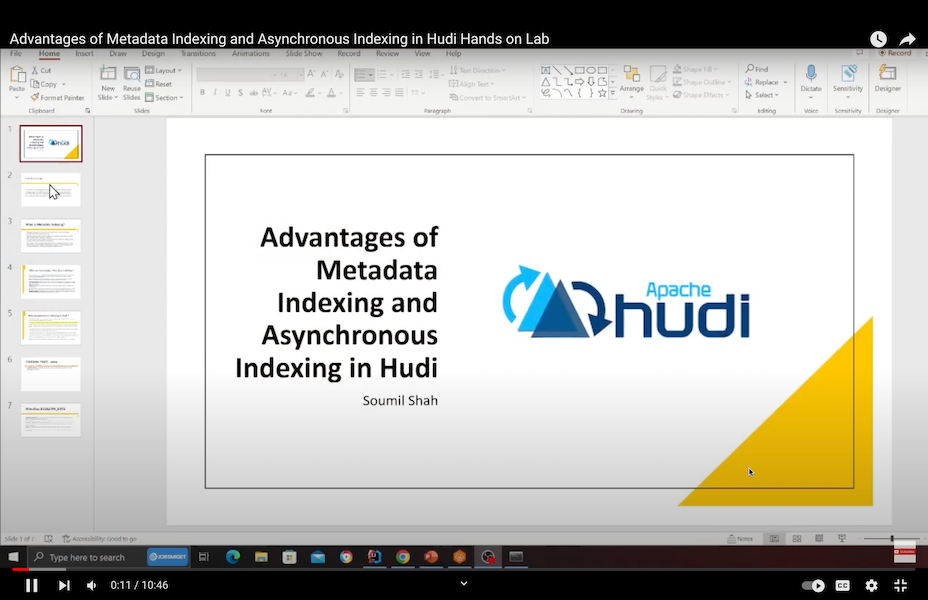Screen dimensions: 928x600
Task: Toggle autoplay switch in player
Action: (x=814, y=585)
